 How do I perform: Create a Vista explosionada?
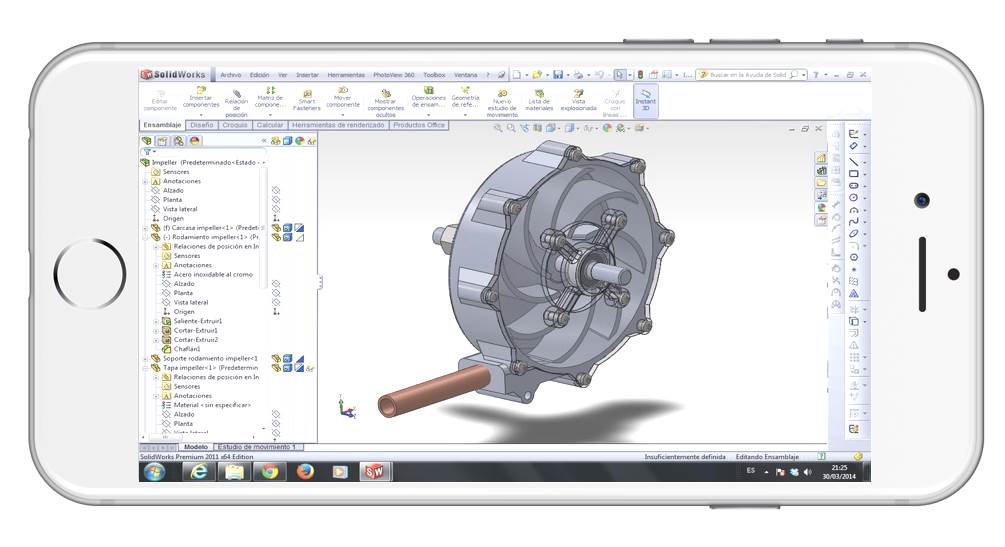point(578,98)
